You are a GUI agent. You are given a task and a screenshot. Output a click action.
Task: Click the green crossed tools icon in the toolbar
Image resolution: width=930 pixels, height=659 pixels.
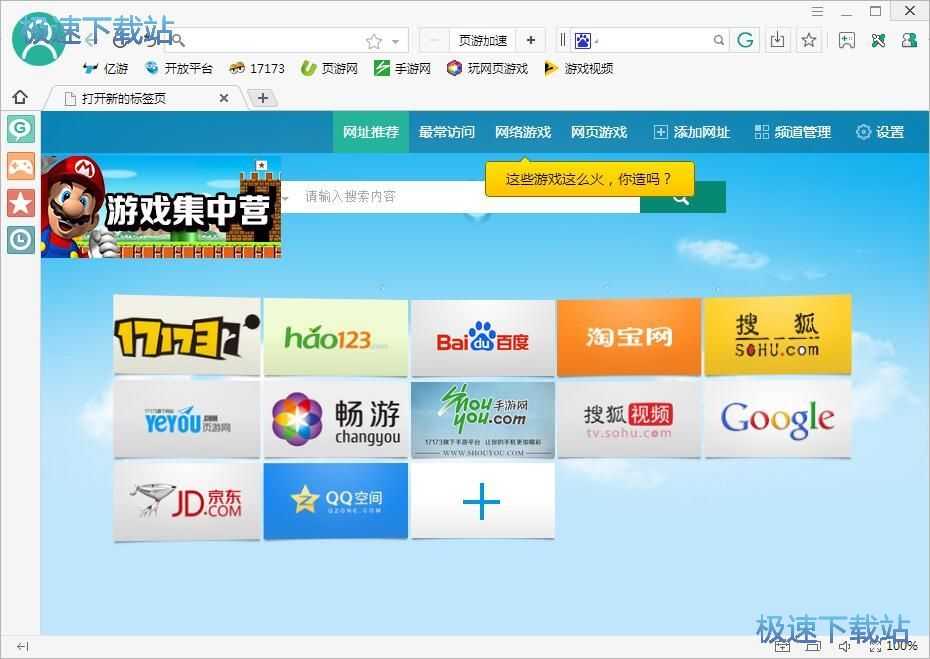[x=878, y=40]
